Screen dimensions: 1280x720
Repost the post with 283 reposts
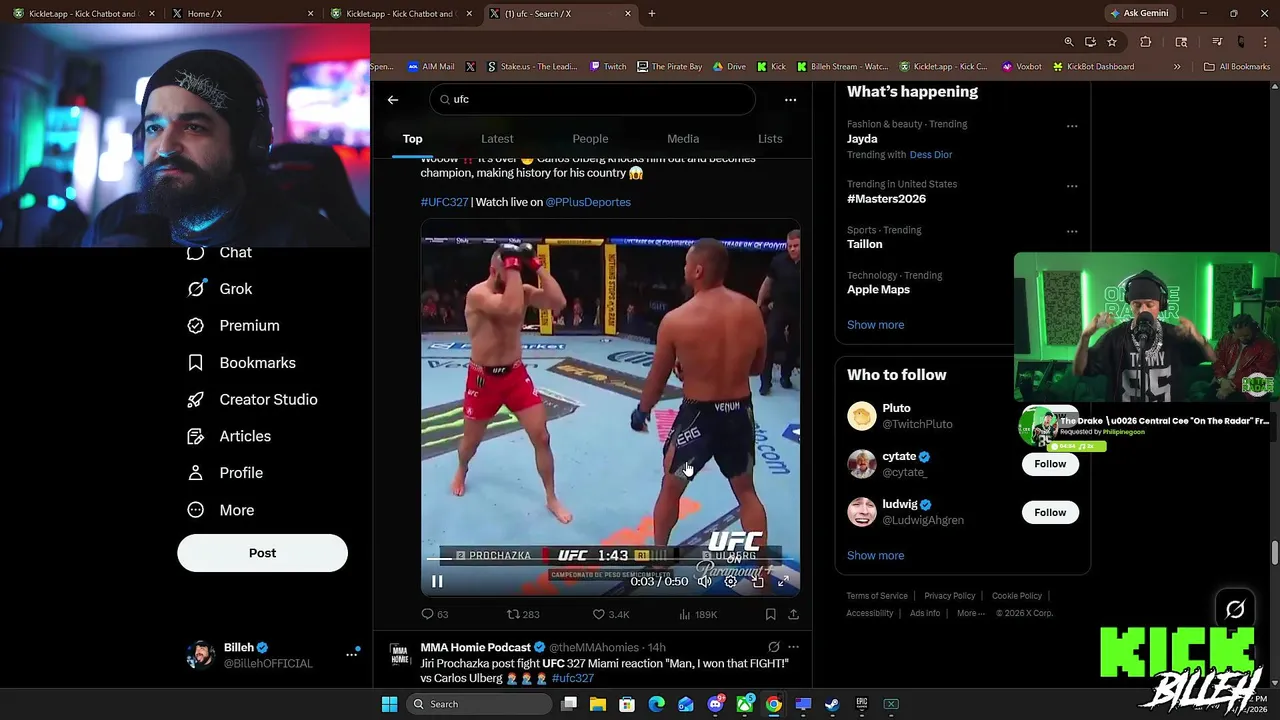point(523,614)
